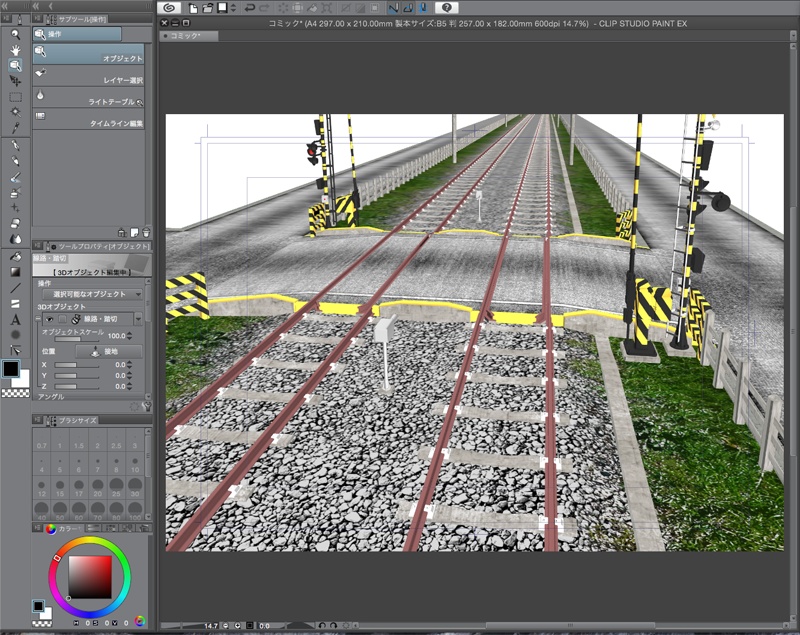800x635 pixels.
Task: Toggle visibility eye of 線路・踏切 object
Action: coord(49,319)
